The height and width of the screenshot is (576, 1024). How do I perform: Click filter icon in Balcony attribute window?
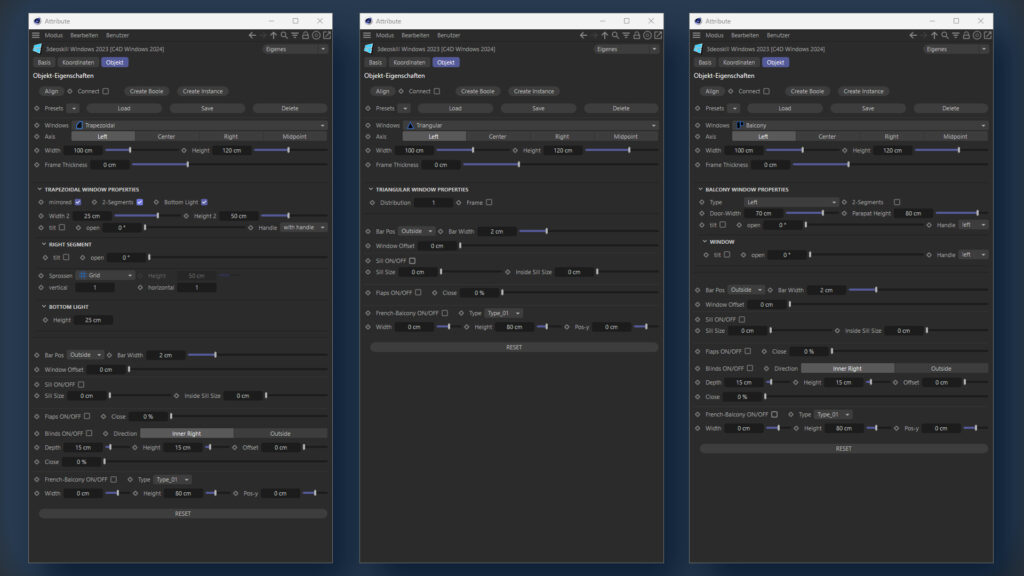pos(955,35)
